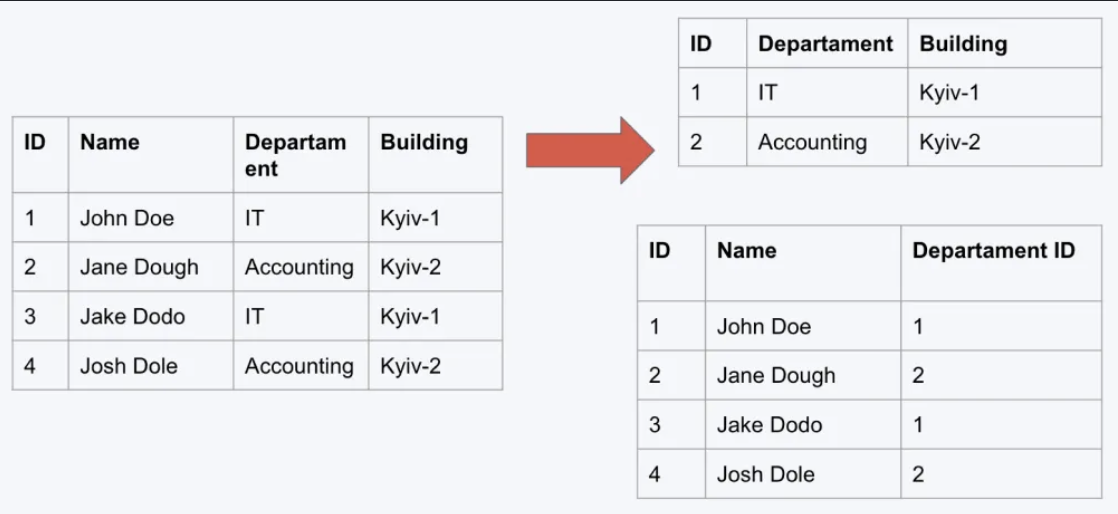
Task: Click John Doe in the four-column table
Action: click(127, 218)
